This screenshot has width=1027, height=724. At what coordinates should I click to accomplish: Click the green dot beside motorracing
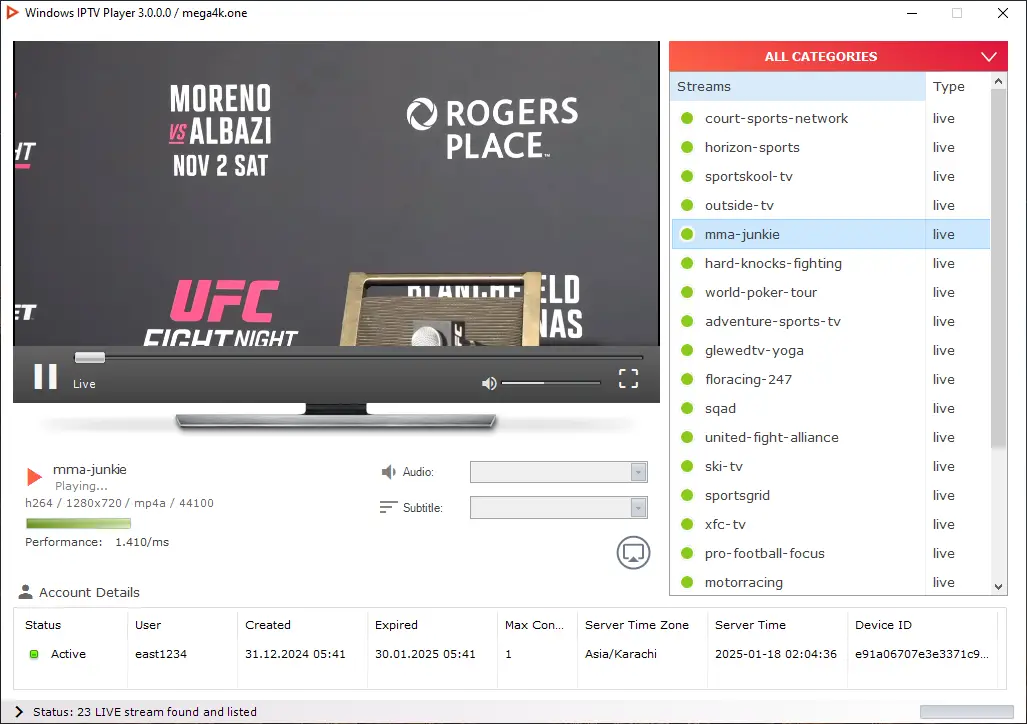(687, 582)
